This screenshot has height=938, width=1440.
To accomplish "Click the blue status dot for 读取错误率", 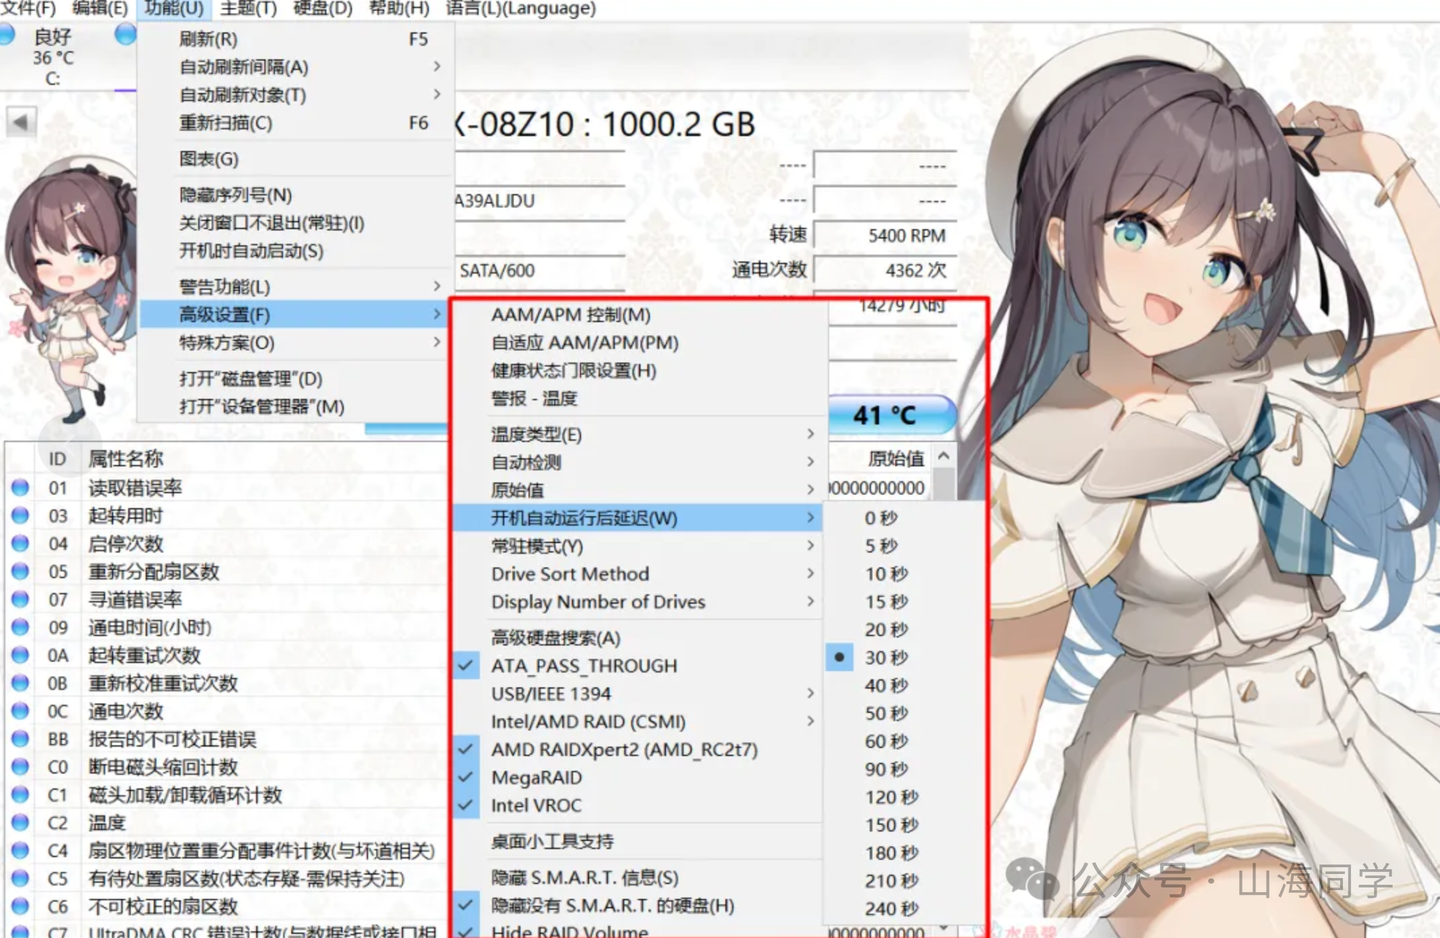I will pos(20,488).
